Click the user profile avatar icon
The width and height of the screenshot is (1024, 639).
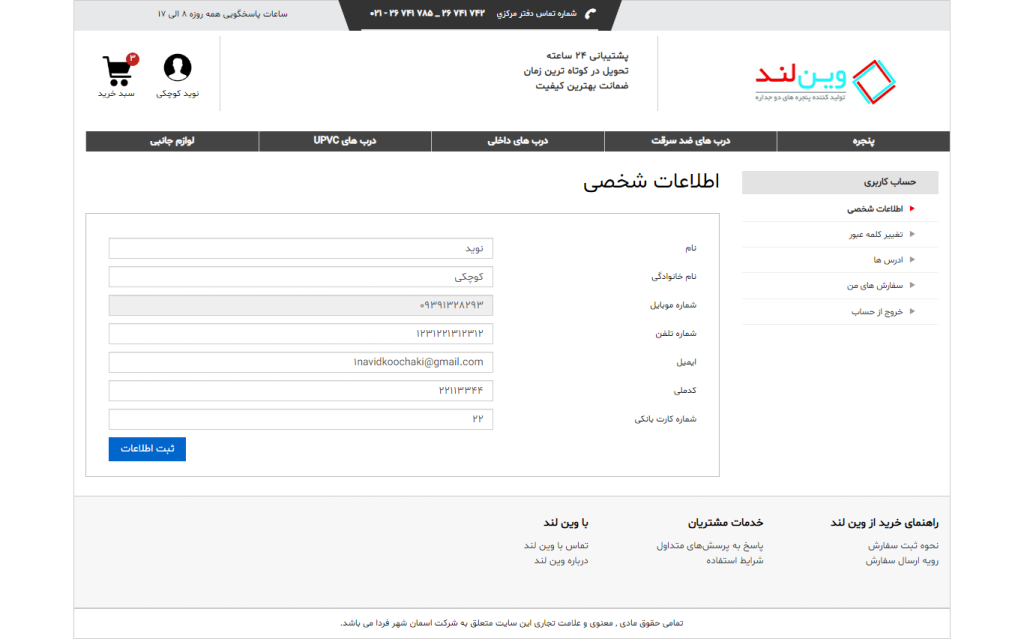pyautogui.click(x=178, y=67)
